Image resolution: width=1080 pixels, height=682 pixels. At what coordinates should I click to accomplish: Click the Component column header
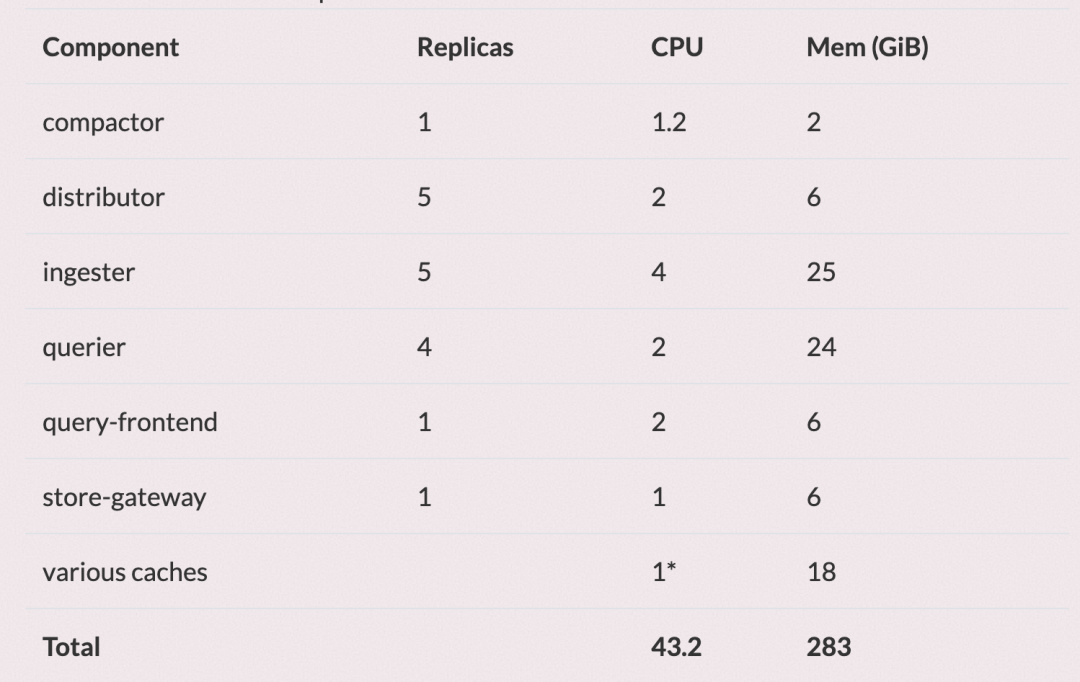coord(111,48)
